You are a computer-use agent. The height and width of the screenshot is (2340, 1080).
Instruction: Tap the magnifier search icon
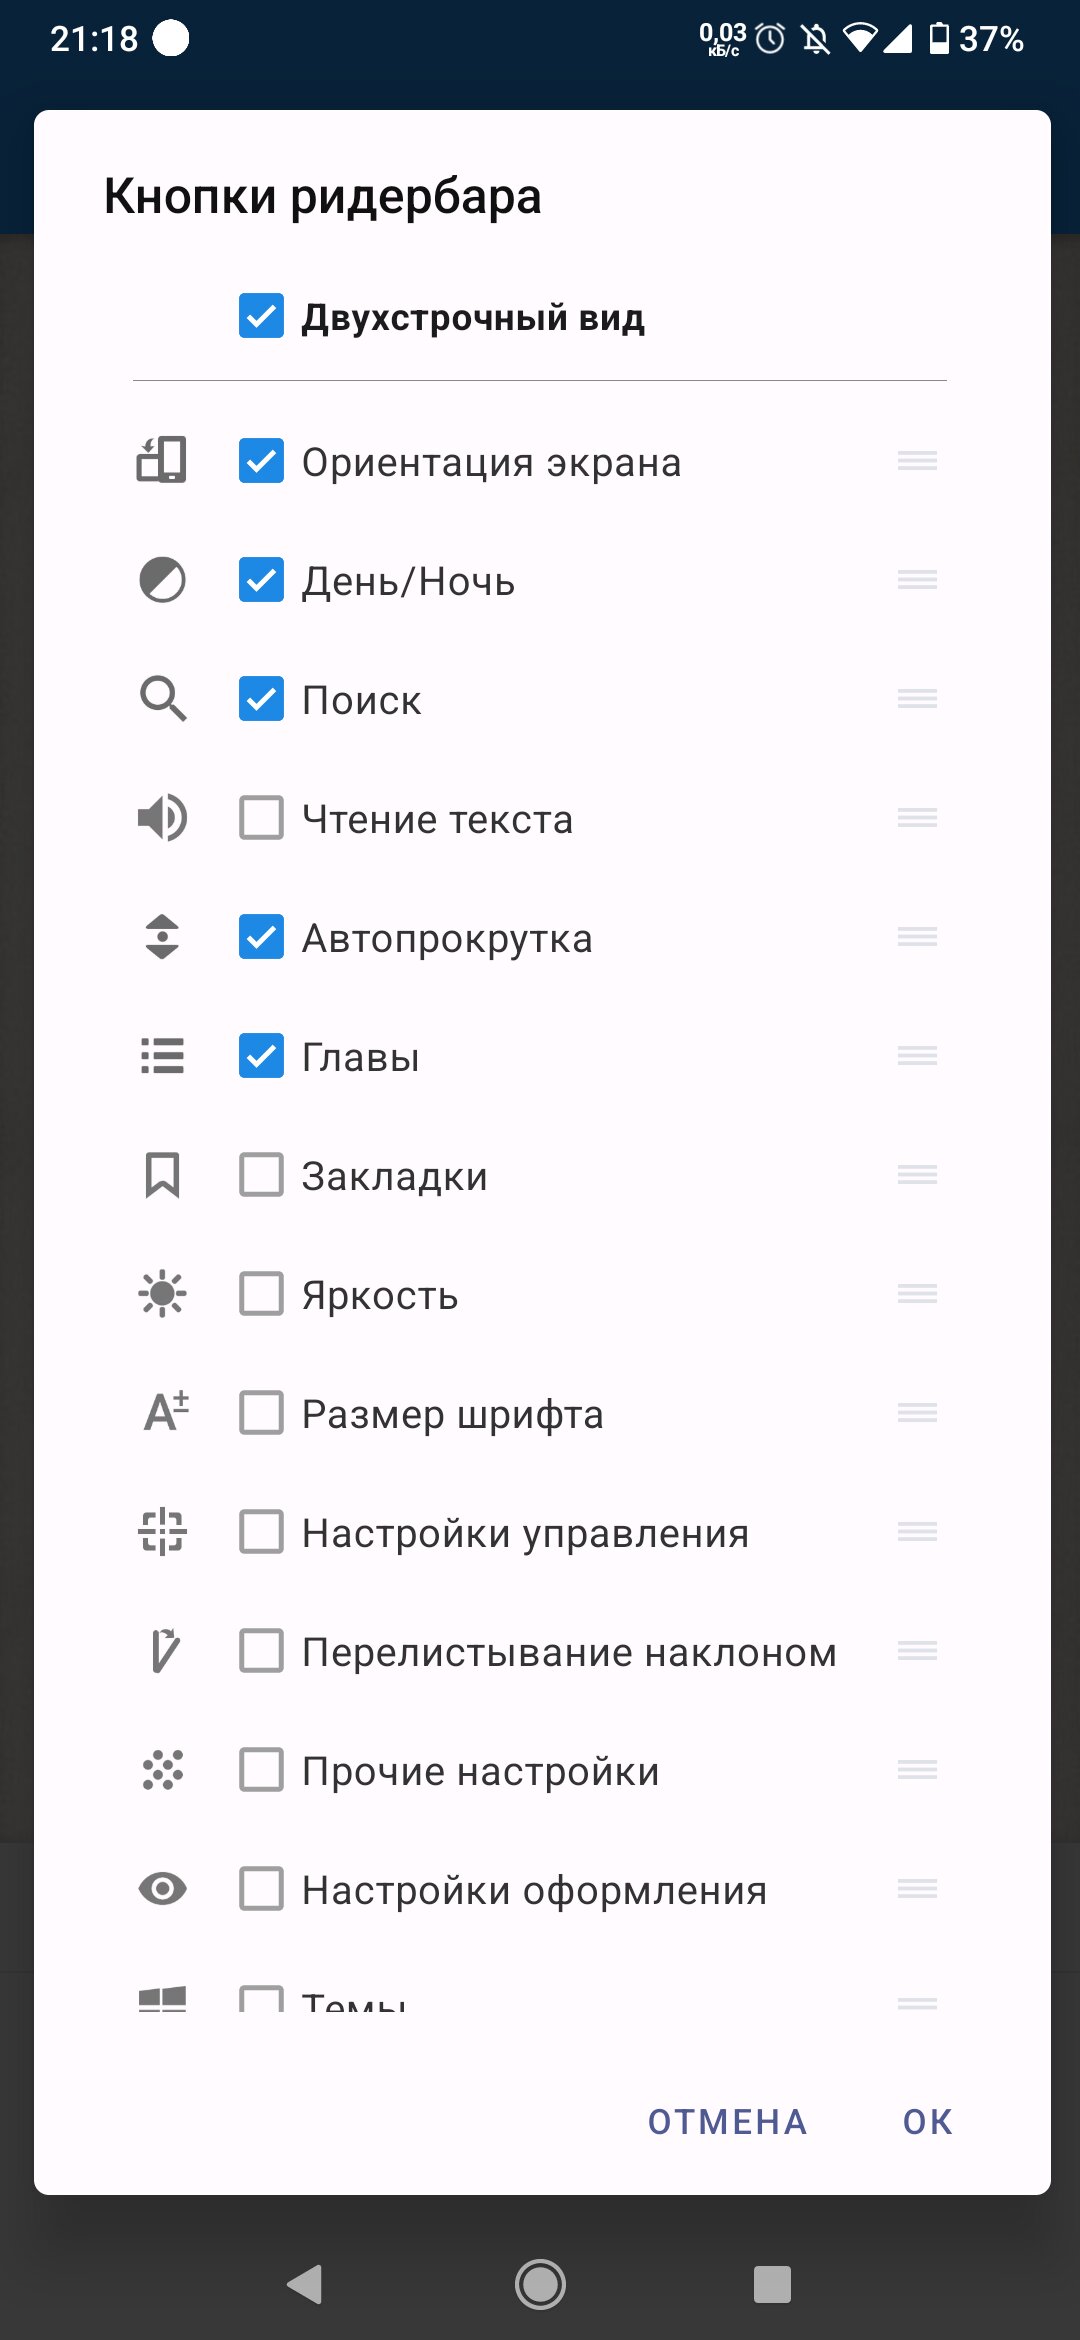[162, 699]
